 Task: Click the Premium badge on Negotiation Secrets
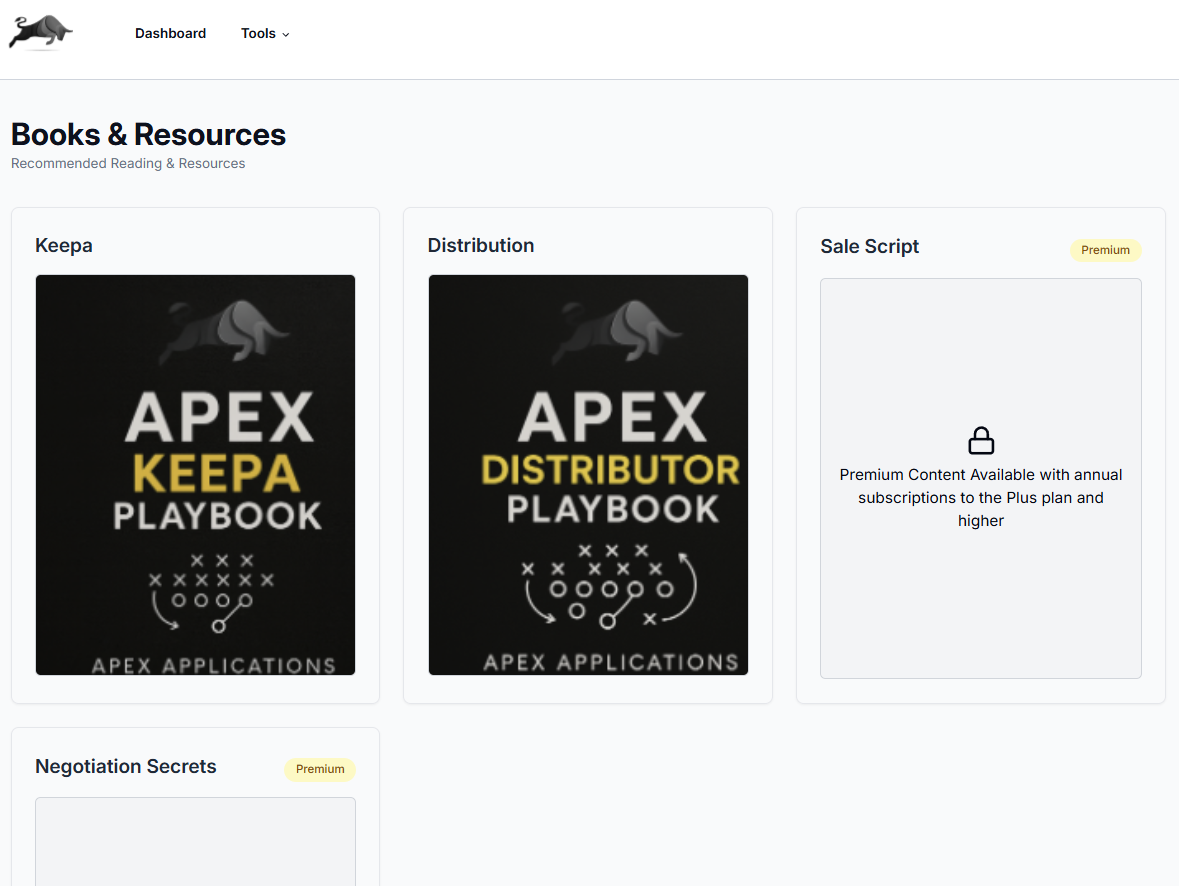(320, 769)
